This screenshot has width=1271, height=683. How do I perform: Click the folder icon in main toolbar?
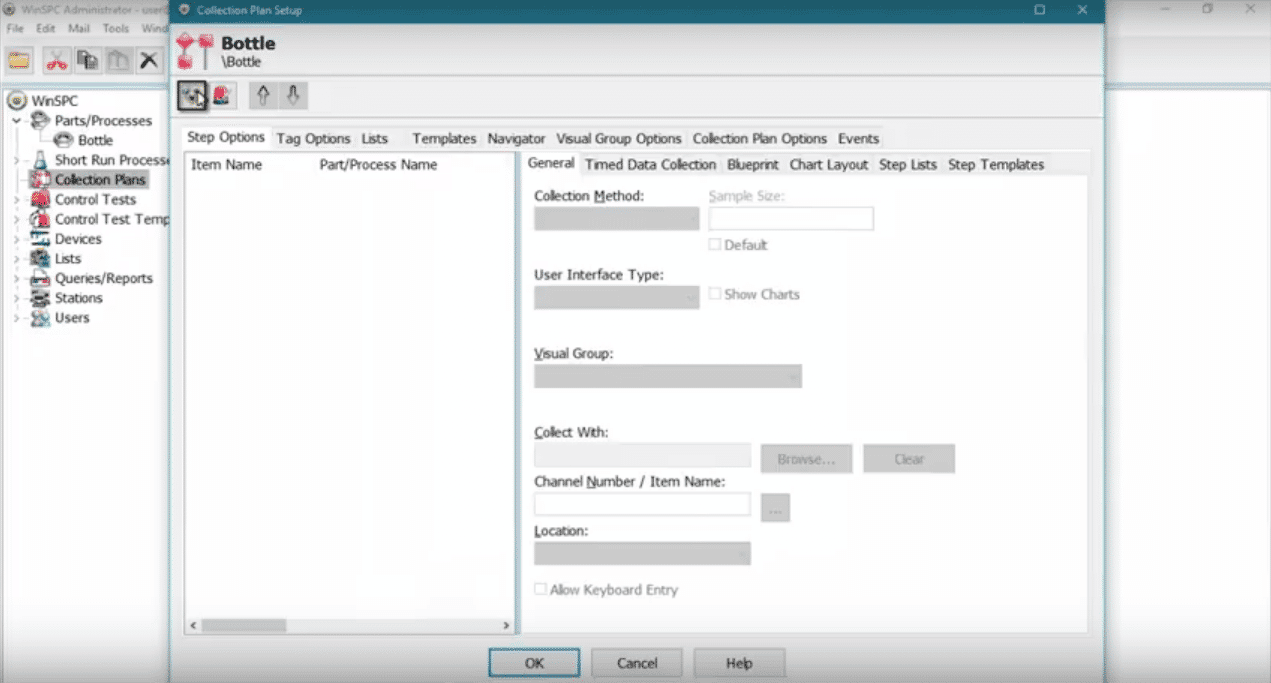(19, 60)
